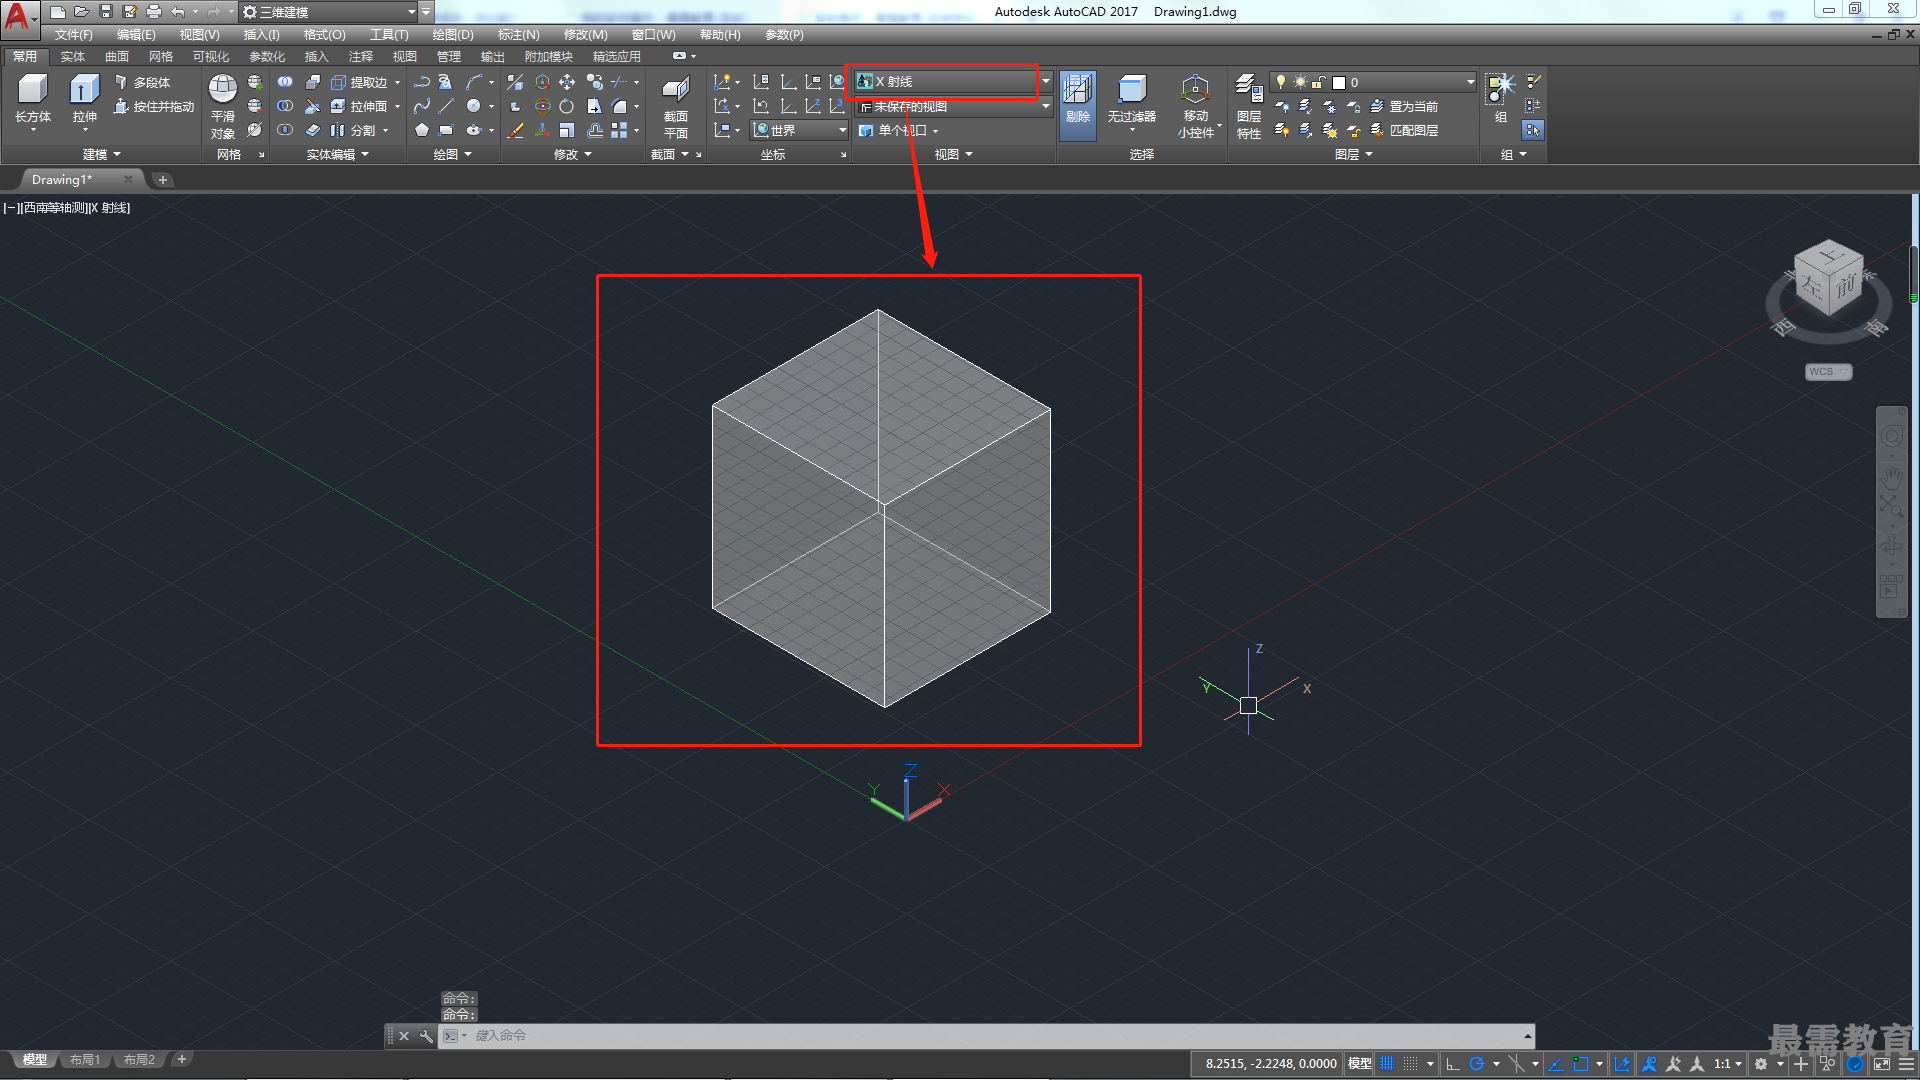The height and width of the screenshot is (1080, 1920).
Task: Click the pan hand icon in navigation bar
Action: point(1890,476)
